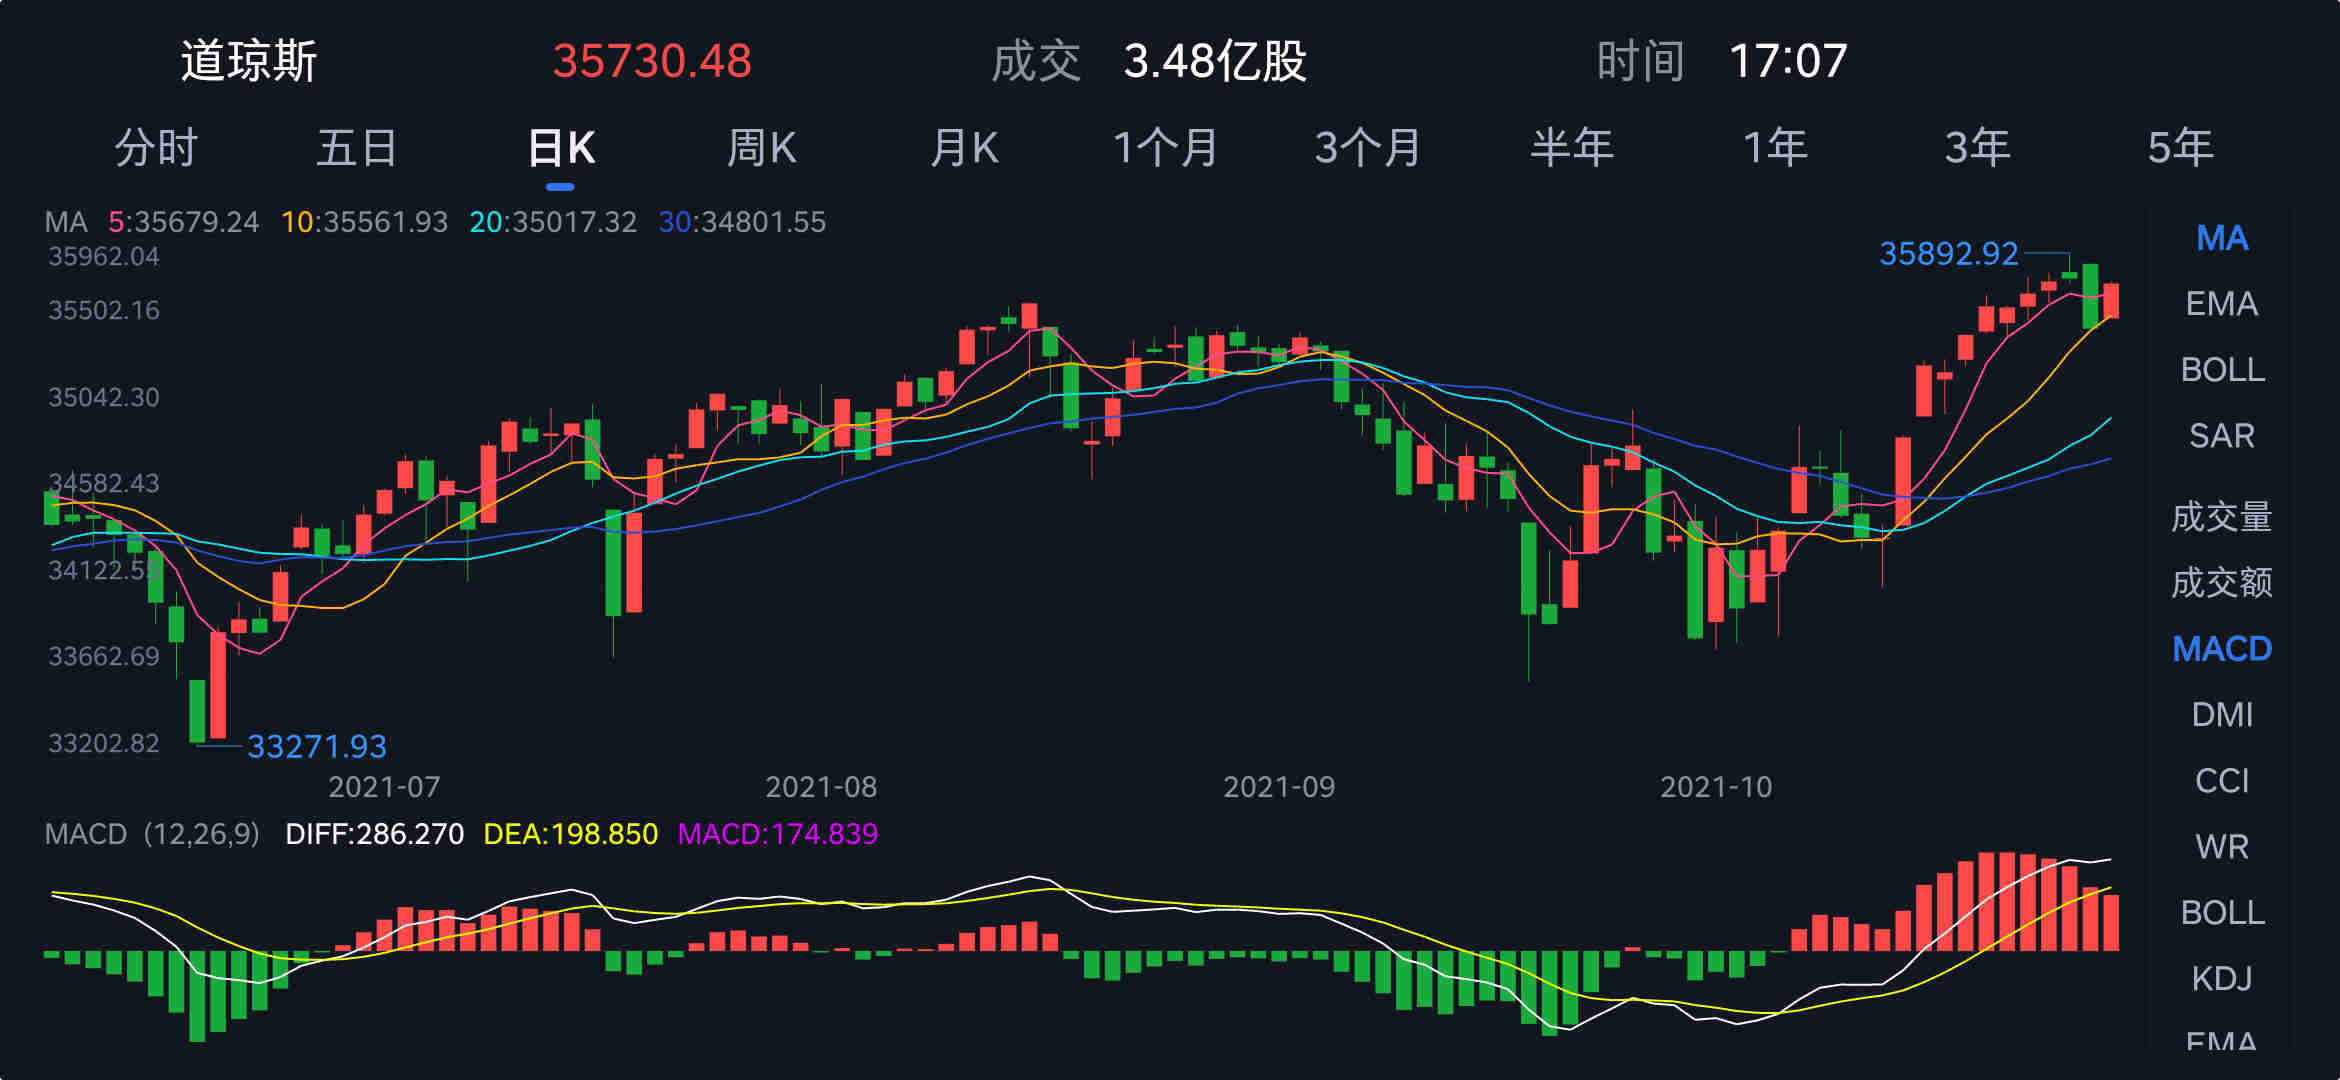Viewport: 2340px width, 1080px height.
Task: Click the MA 5:35679.24 legend value
Action: tap(183, 222)
